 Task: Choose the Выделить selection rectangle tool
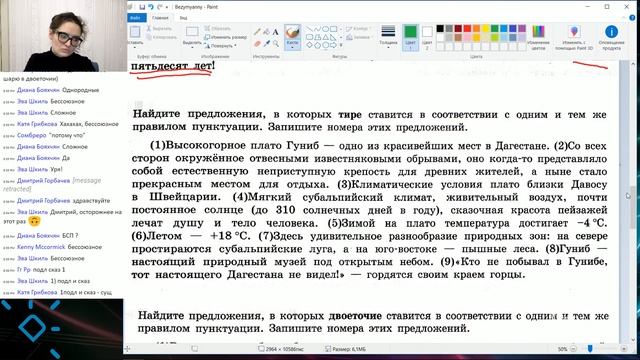[192, 32]
